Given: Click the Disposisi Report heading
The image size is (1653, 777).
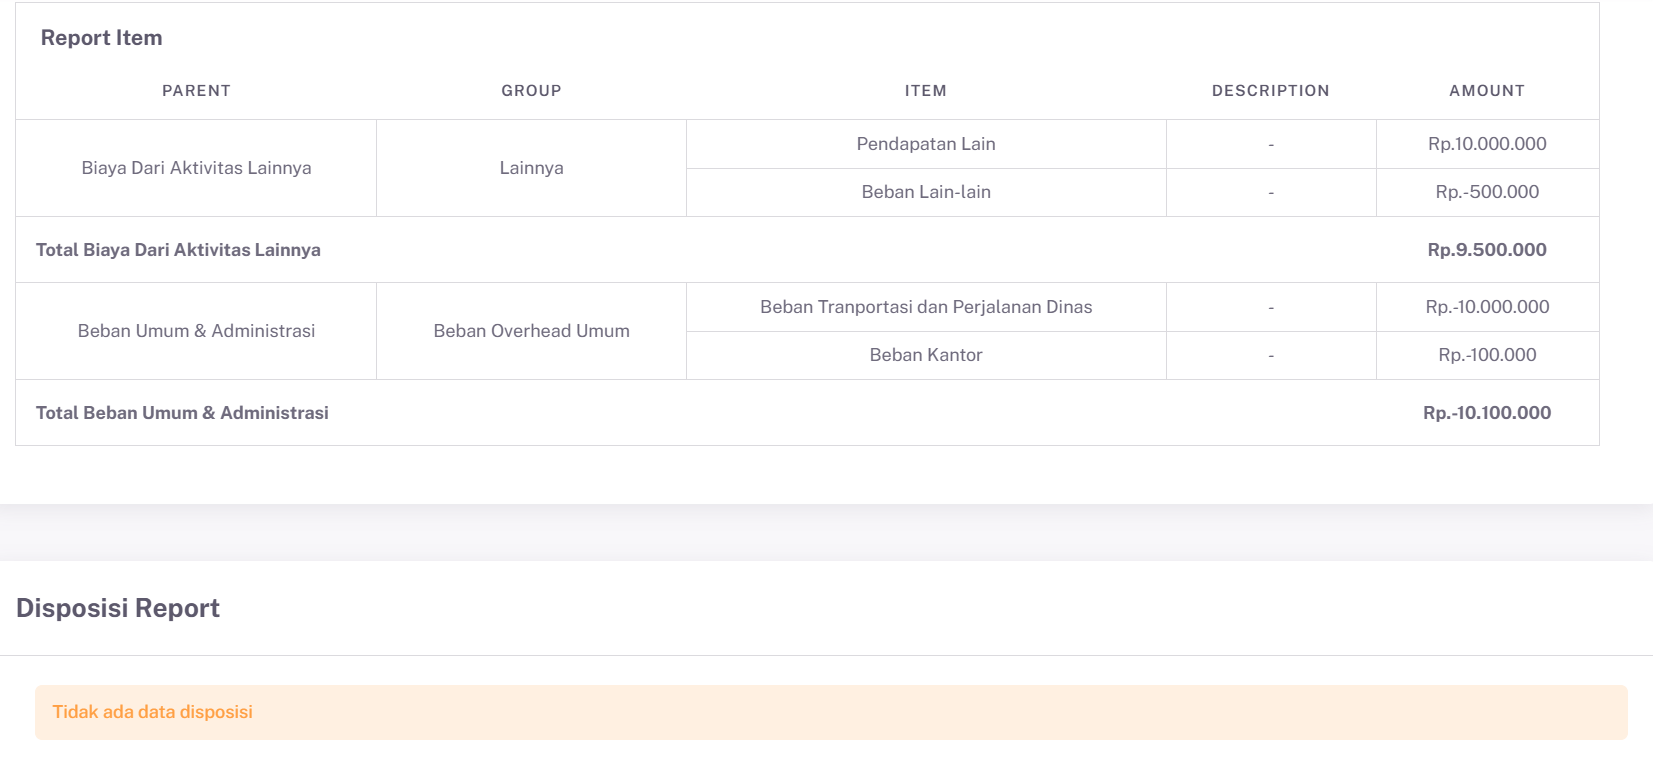Looking at the screenshot, I should coord(118,608).
